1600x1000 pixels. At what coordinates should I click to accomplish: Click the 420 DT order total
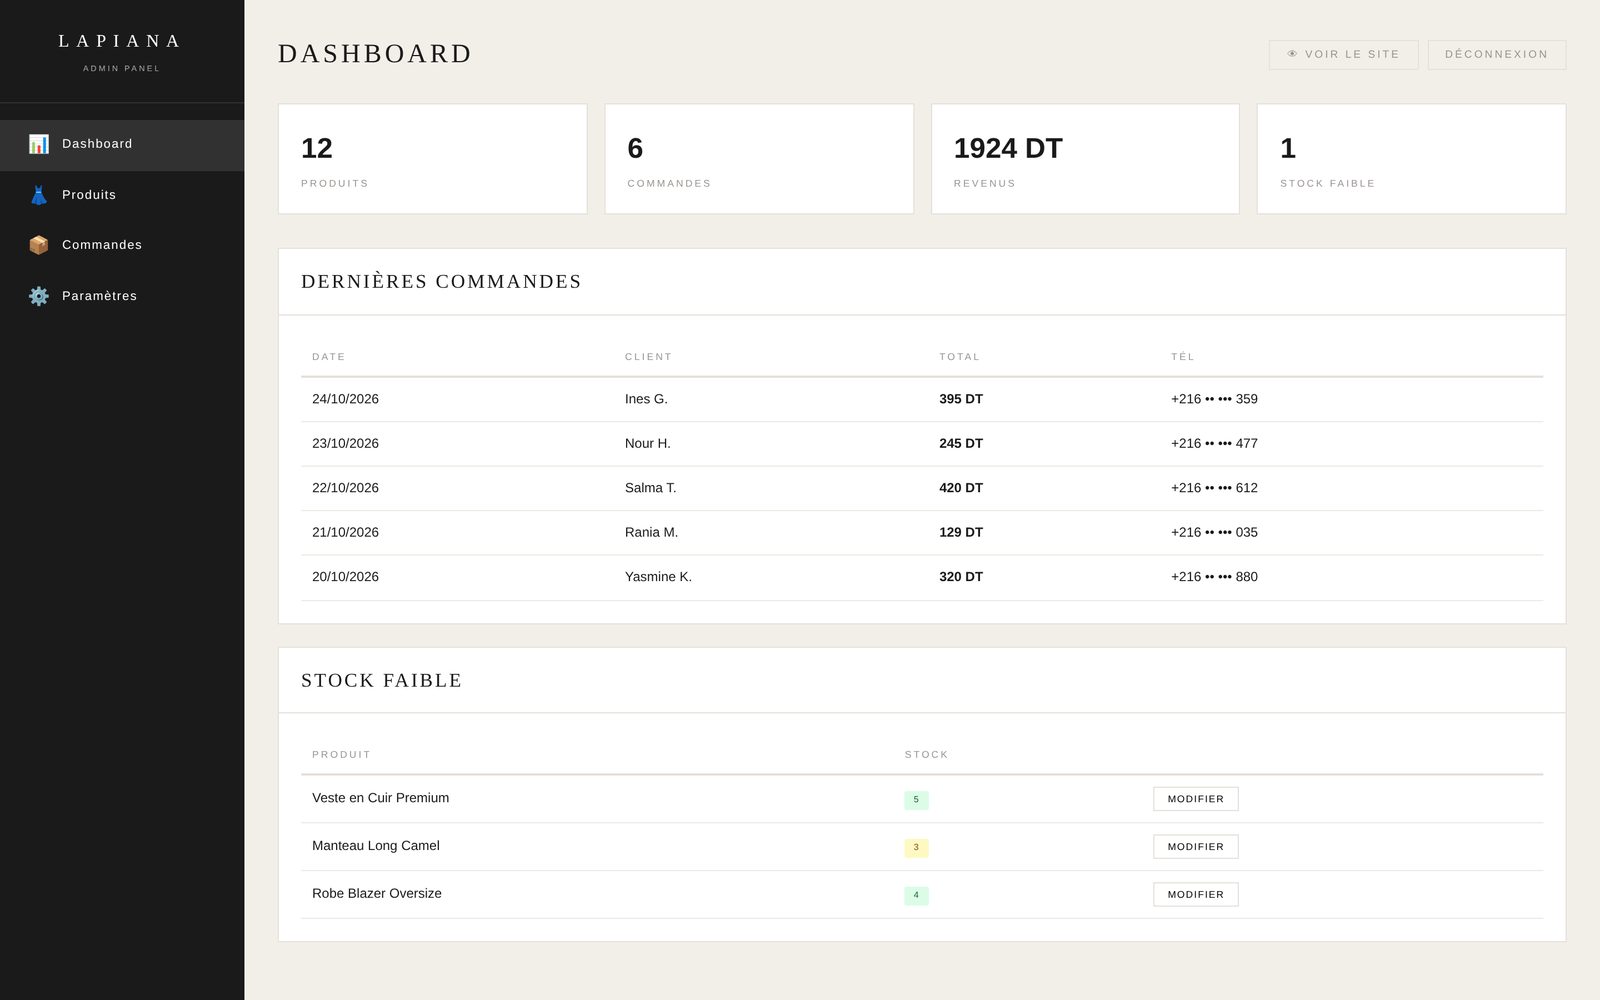tap(961, 488)
